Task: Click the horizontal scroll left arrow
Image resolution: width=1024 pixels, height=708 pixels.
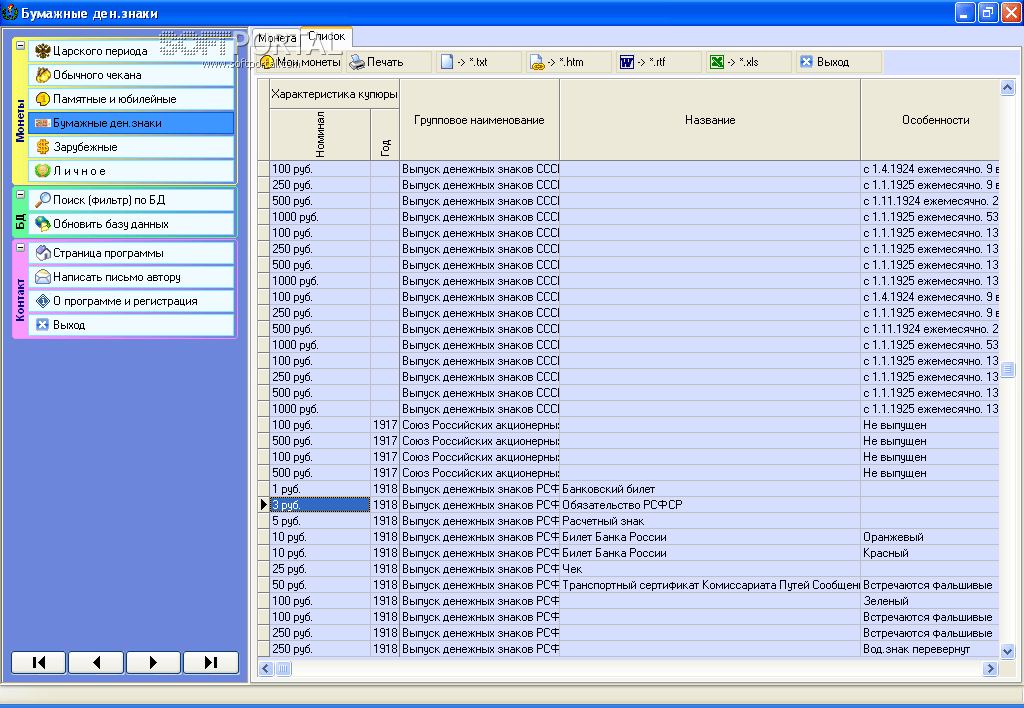Action: [x=265, y=668]
